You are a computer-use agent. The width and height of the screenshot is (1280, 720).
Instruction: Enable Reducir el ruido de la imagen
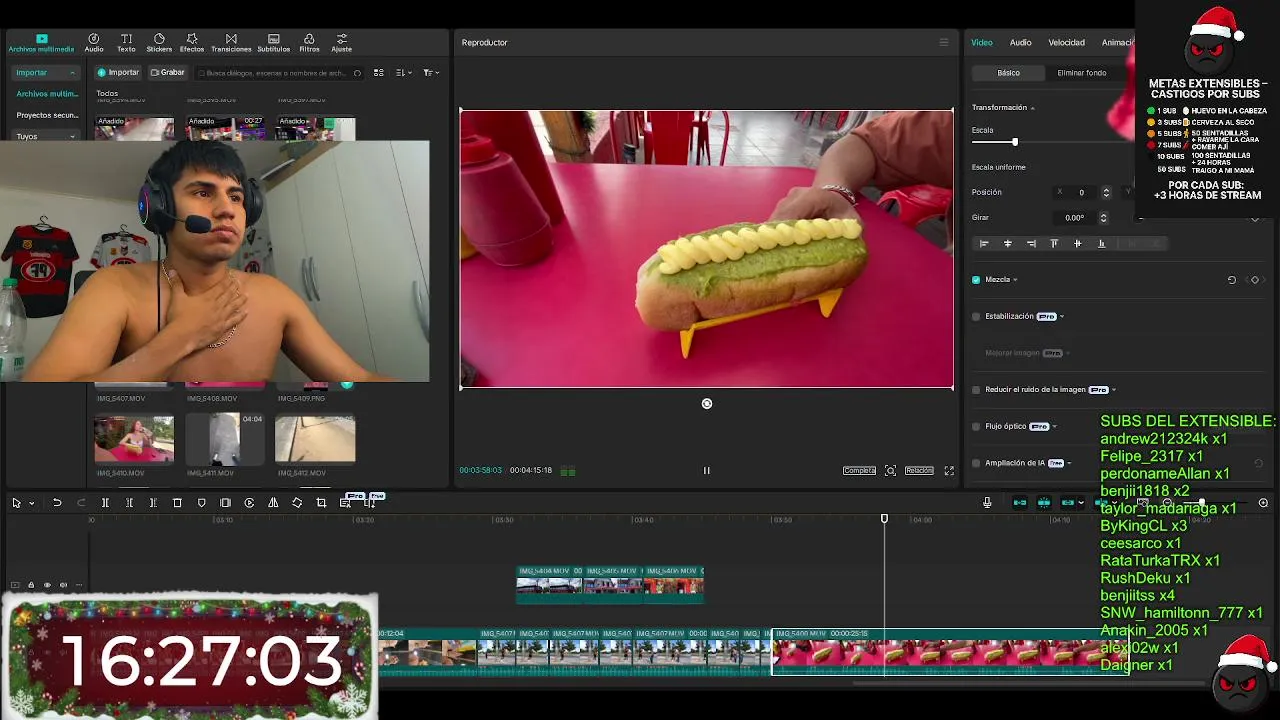(976, 390)
